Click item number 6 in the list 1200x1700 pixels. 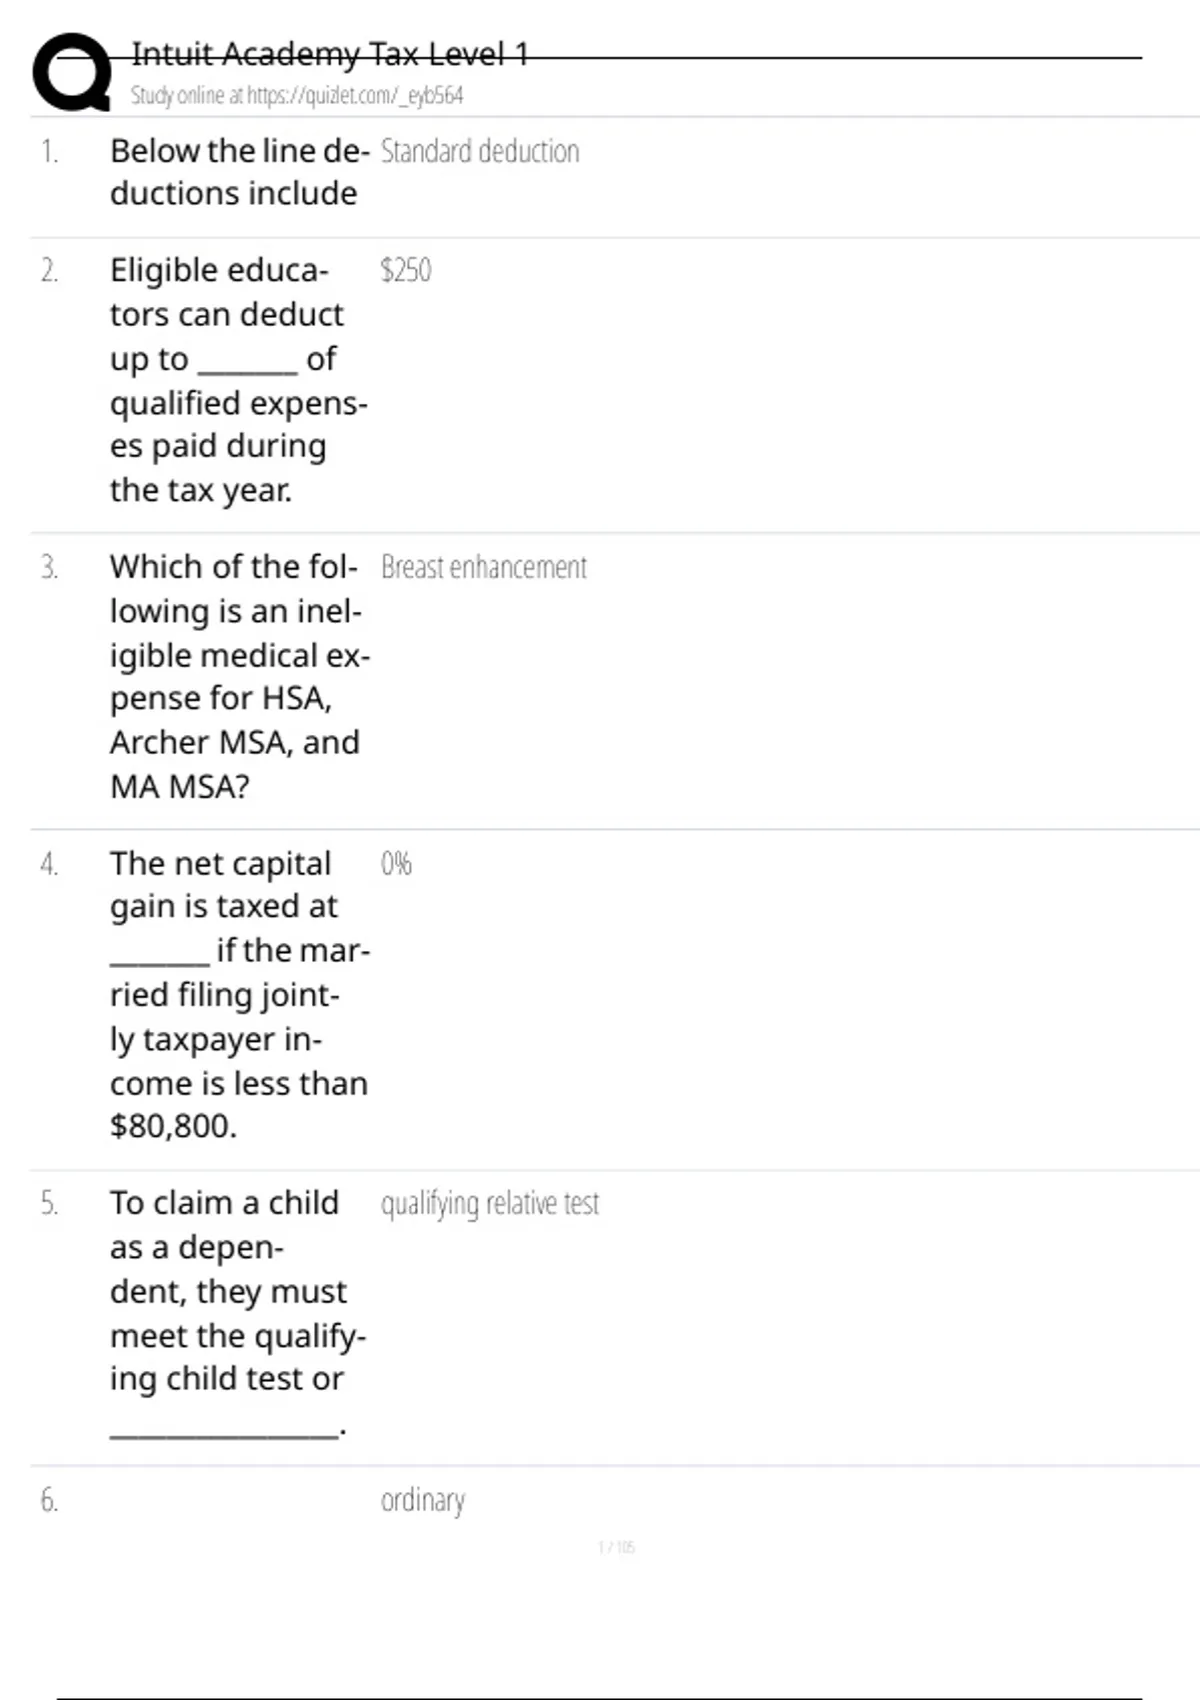(x=49, y=1500)
